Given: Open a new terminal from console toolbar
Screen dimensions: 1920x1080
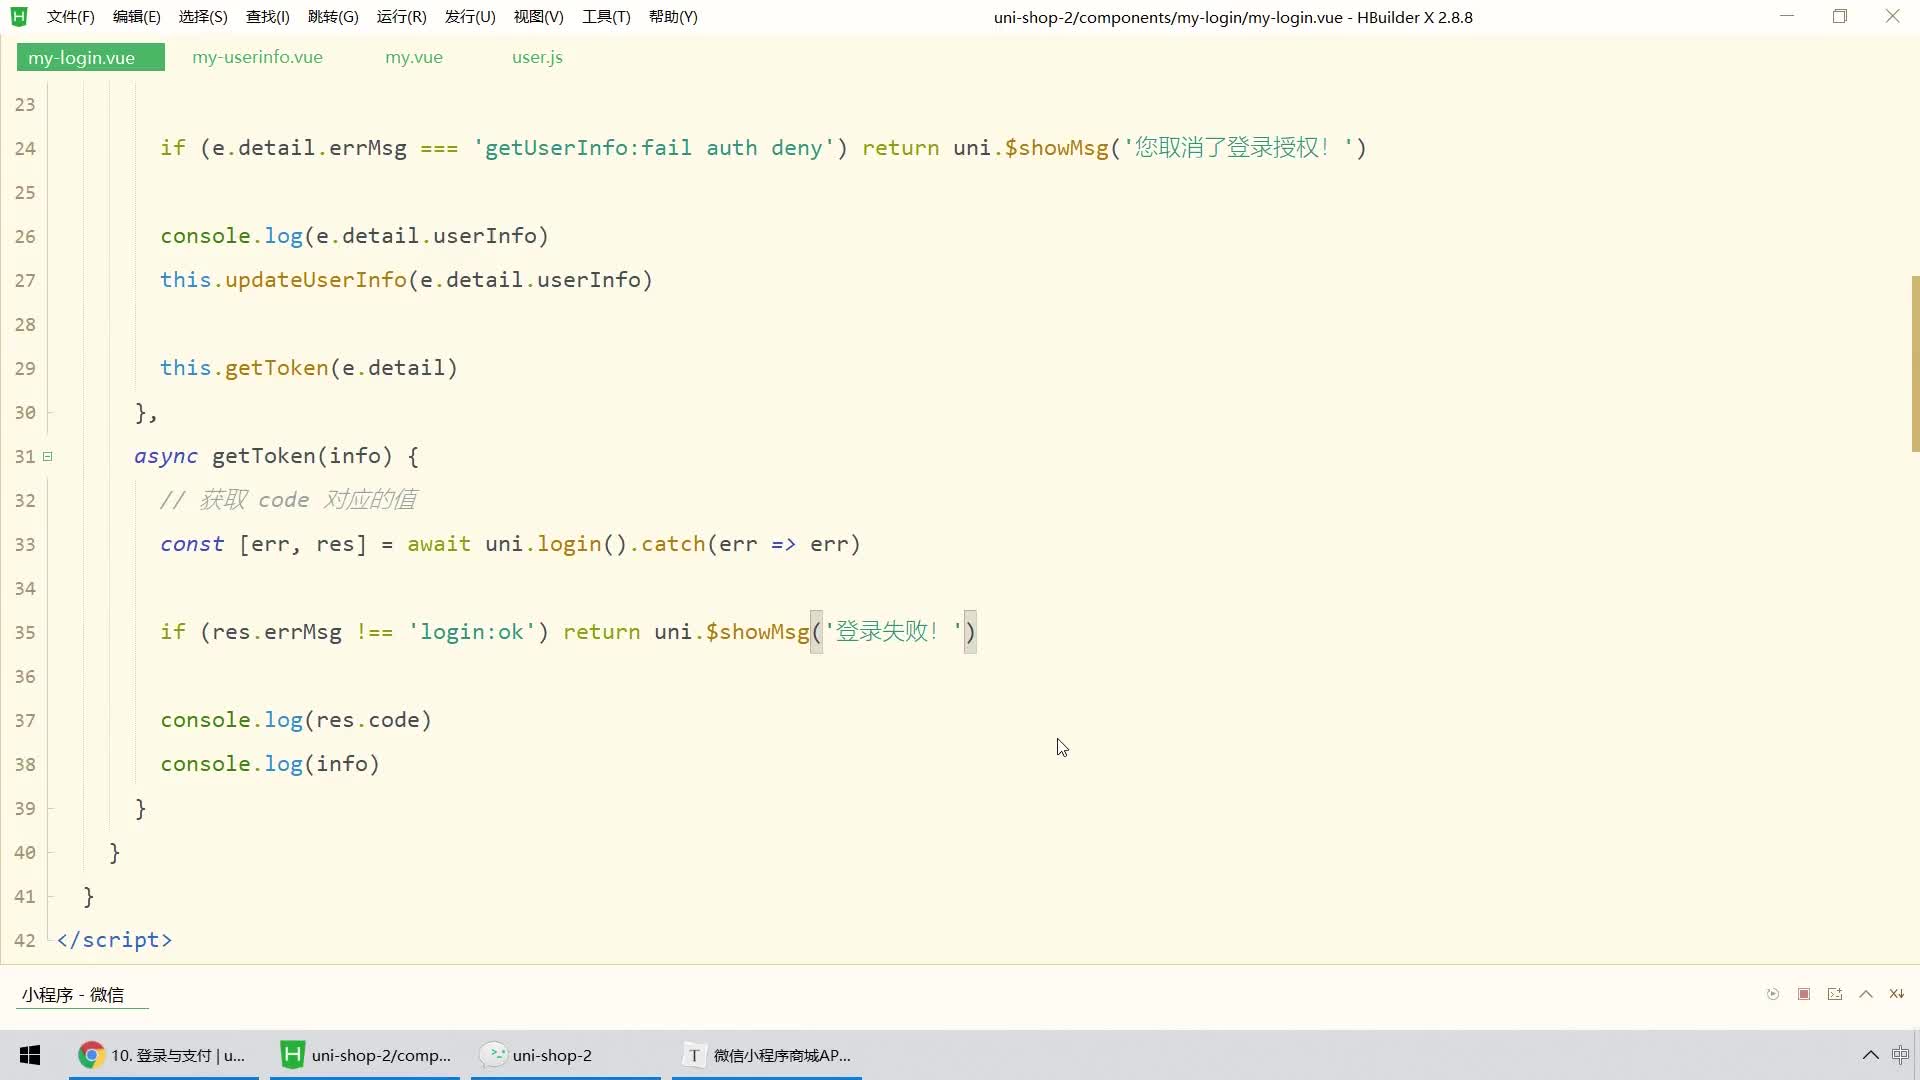Looking at the screenshot, I should click(1835, 994).
